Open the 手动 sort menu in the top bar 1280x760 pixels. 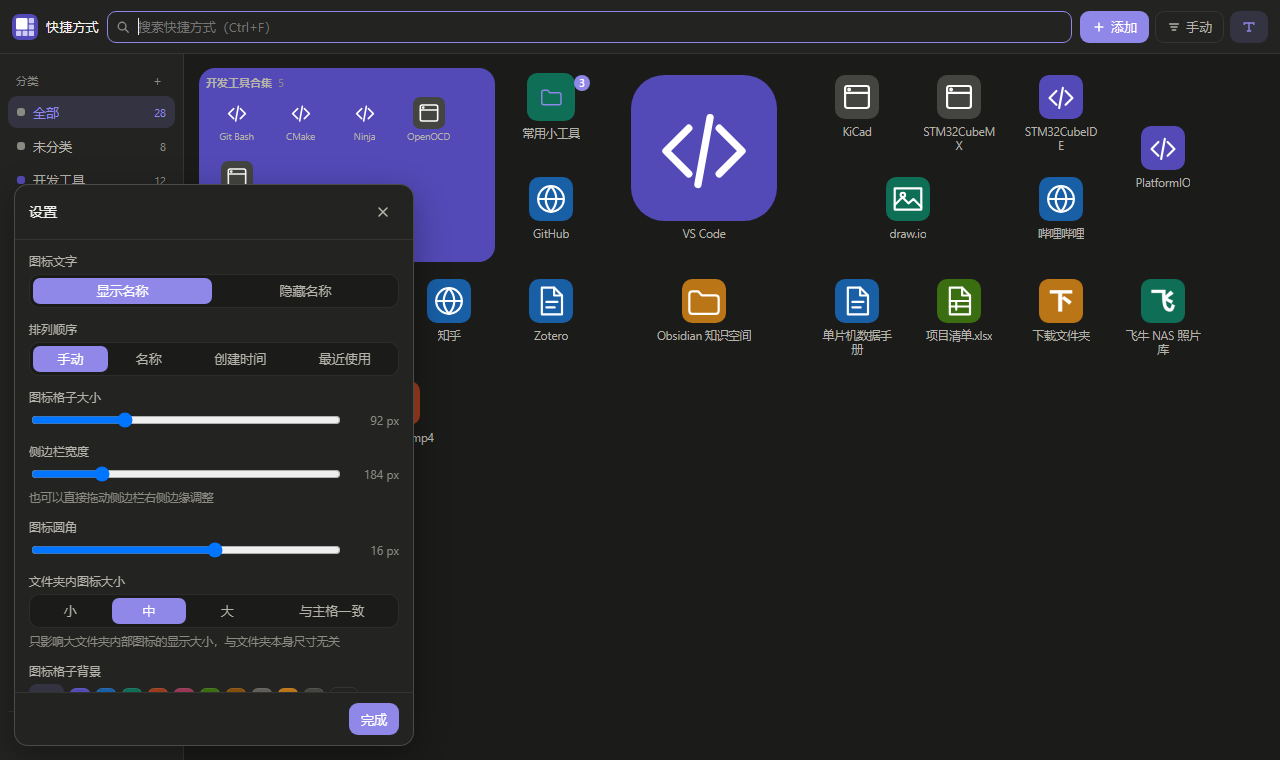click(x=1189, y=27)
